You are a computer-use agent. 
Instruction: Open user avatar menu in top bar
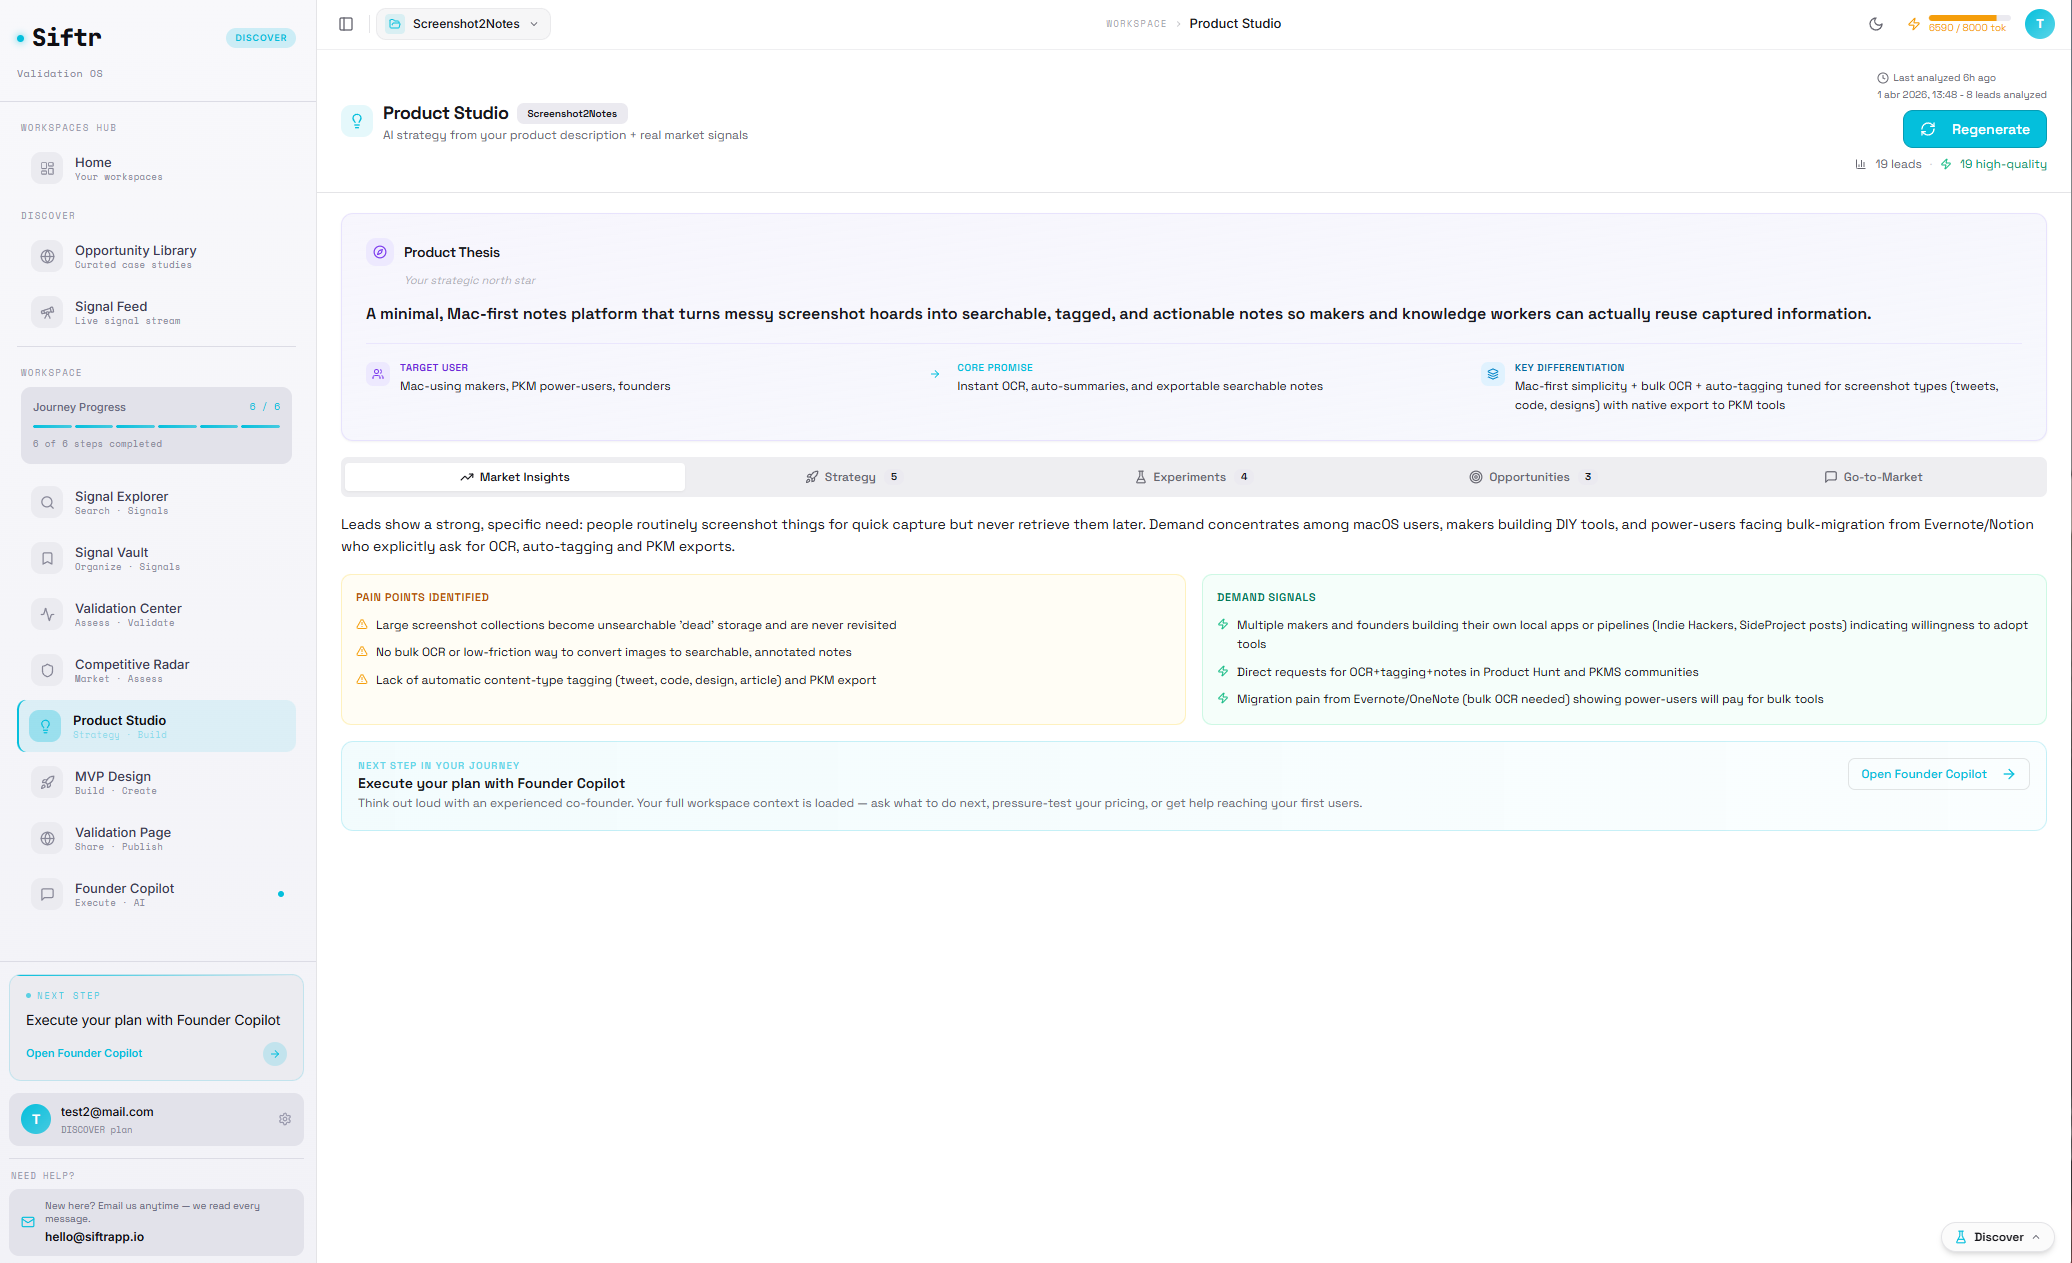click(2039, 24)
